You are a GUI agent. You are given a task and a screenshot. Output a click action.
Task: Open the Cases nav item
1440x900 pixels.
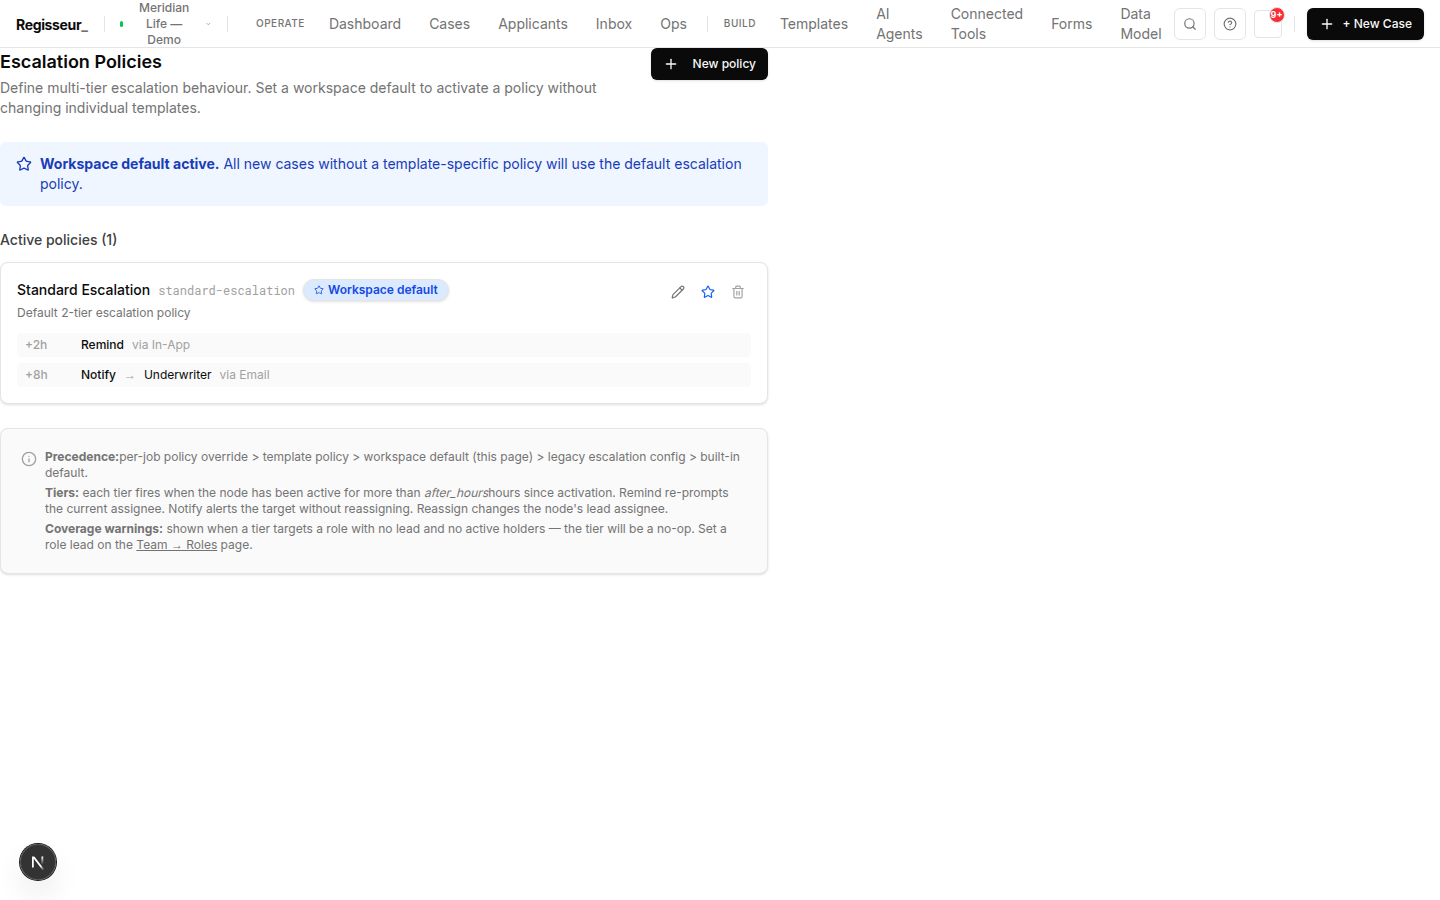point(449,24)
